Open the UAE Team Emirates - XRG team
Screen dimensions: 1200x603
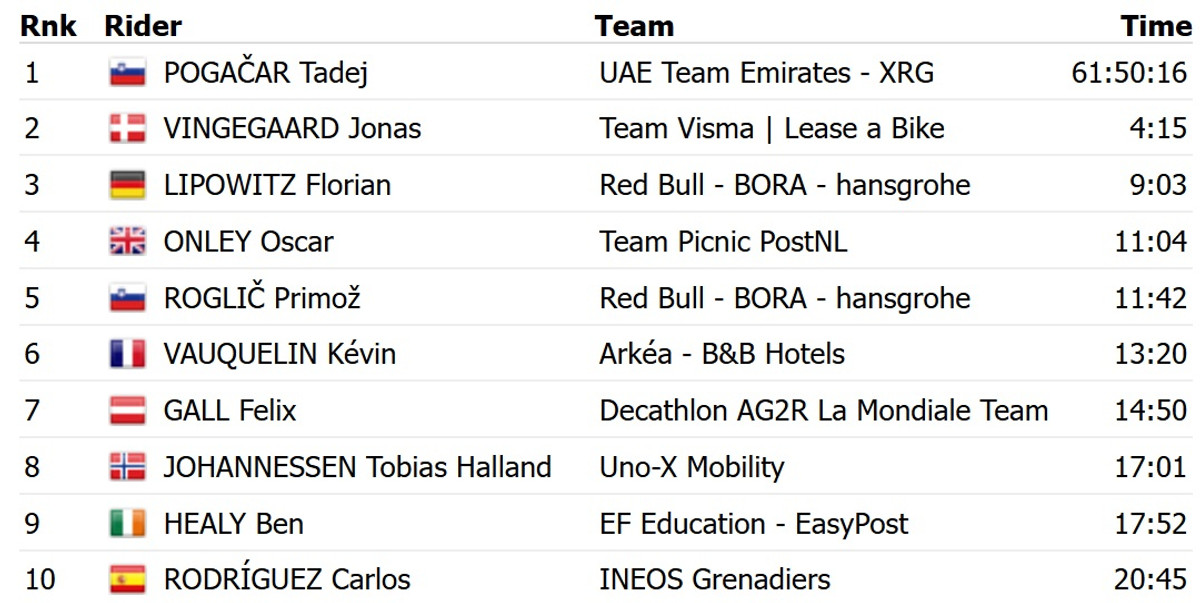pyautogui.click(x=766, y=73)
